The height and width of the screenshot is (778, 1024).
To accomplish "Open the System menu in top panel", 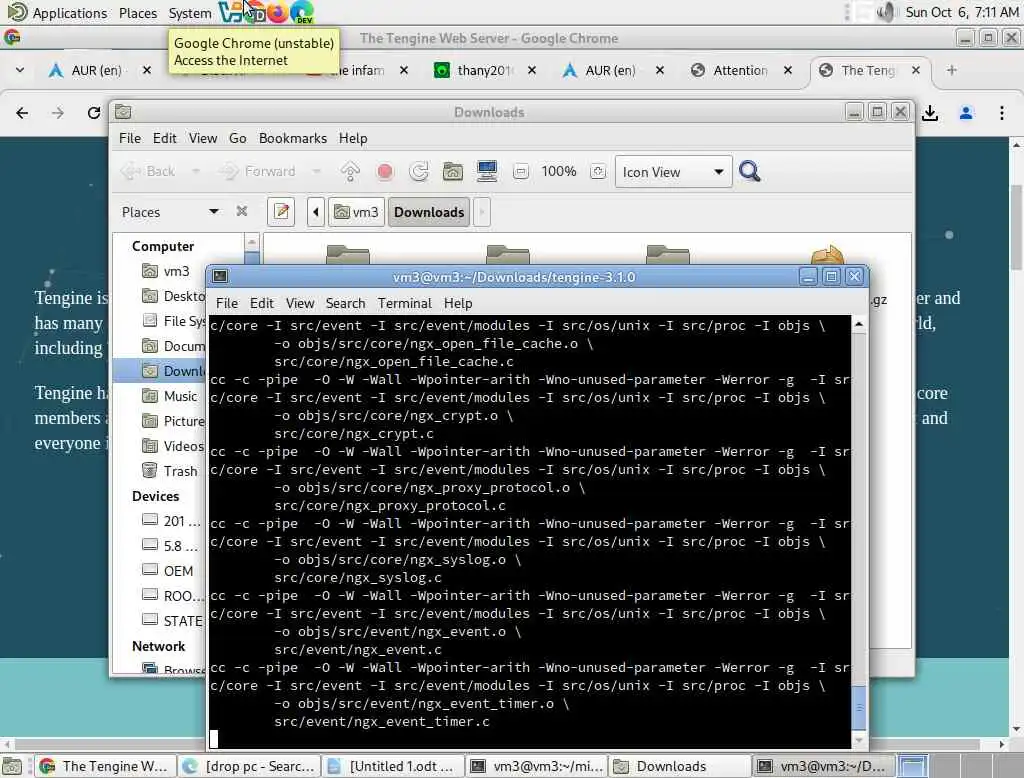I will click(189, 12).
